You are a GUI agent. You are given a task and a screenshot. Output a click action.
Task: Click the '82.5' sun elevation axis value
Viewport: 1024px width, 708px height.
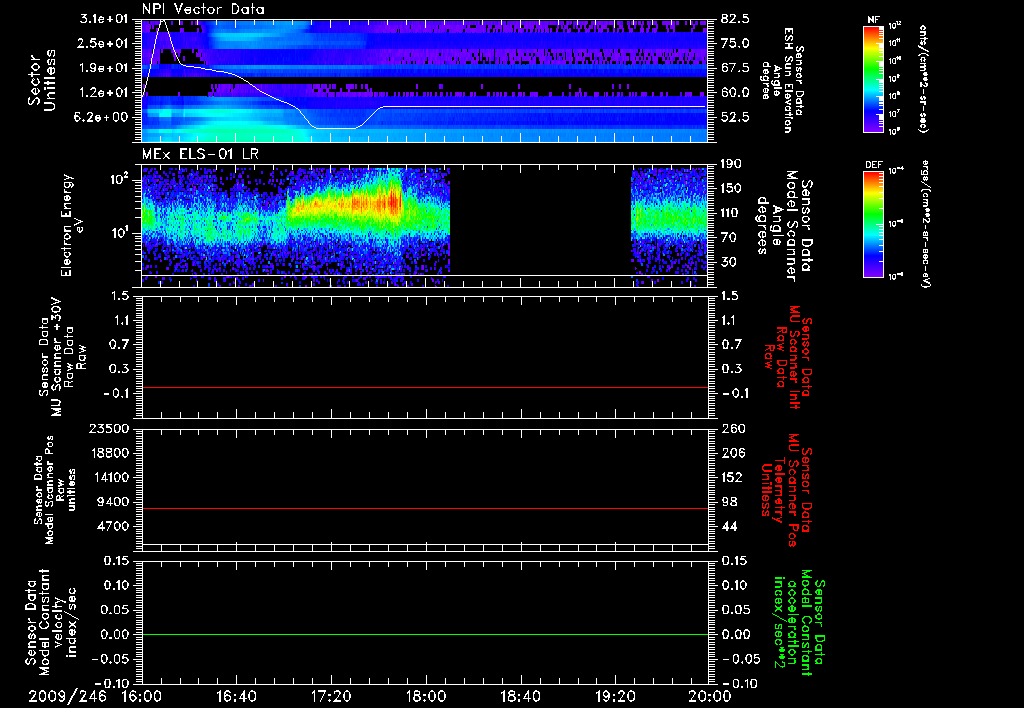735,19
